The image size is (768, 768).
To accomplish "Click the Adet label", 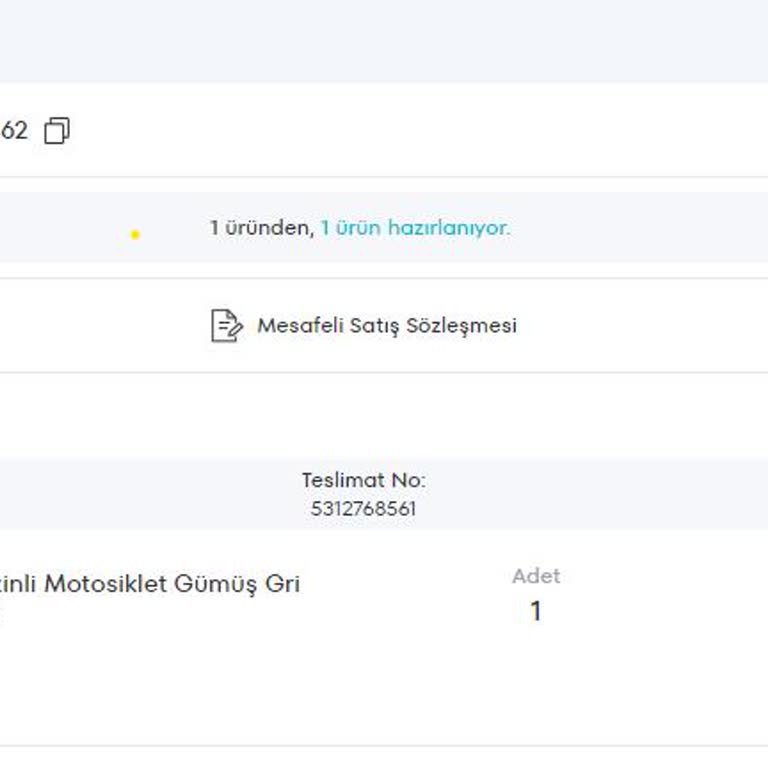I will pos(536,576).
